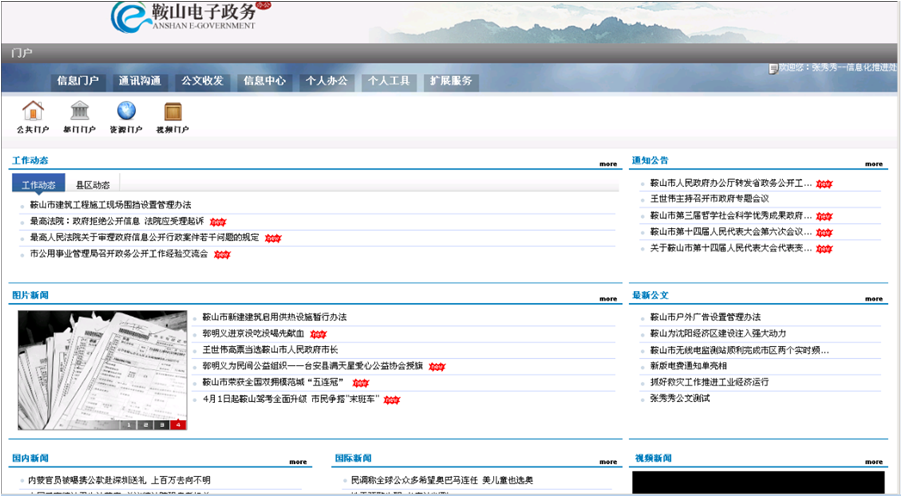
Task: Click the 工作动态 section heading
Action: [x=30, y=160]
